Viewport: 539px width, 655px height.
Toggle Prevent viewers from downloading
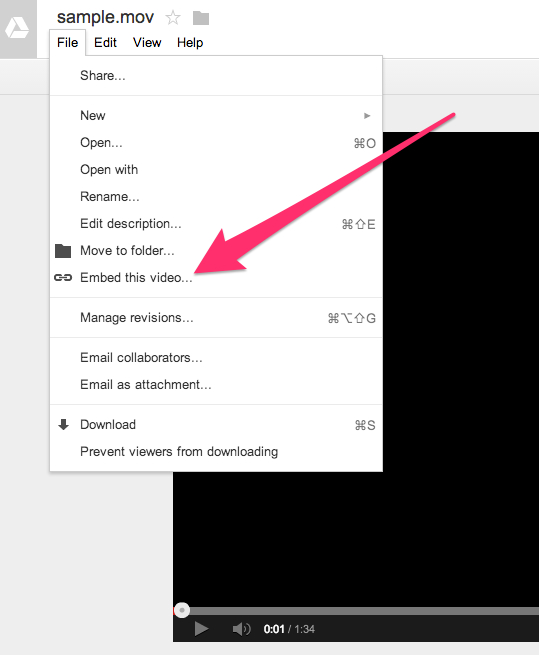[216, 452]
